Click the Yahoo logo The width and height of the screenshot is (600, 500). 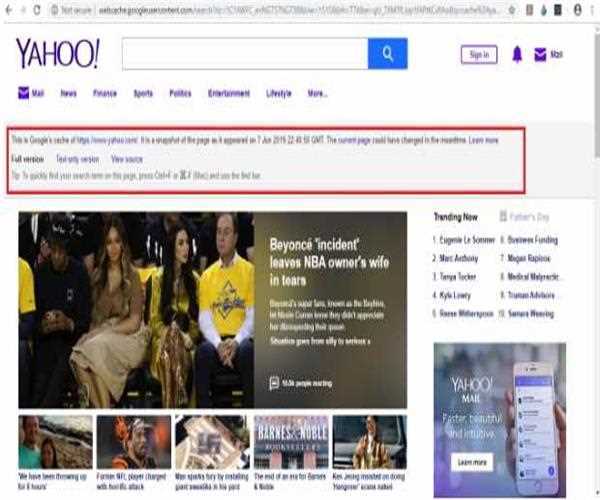click(57, 54)
